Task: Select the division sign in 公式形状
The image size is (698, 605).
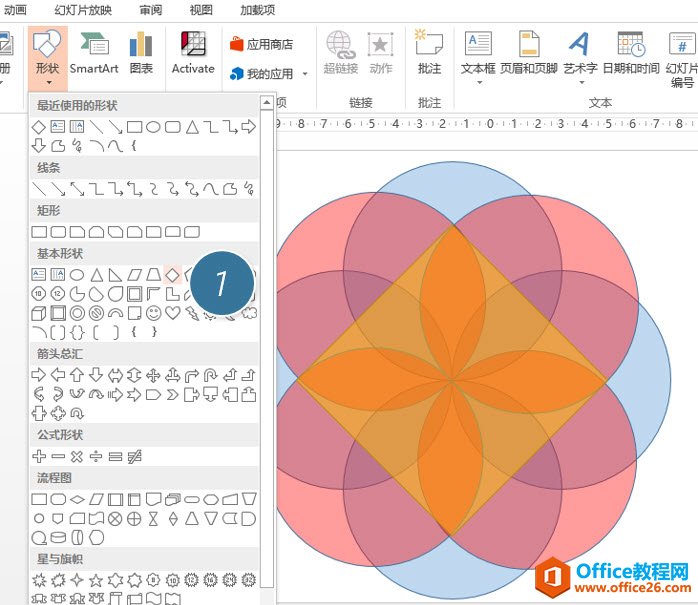Action: click(96, 456)
